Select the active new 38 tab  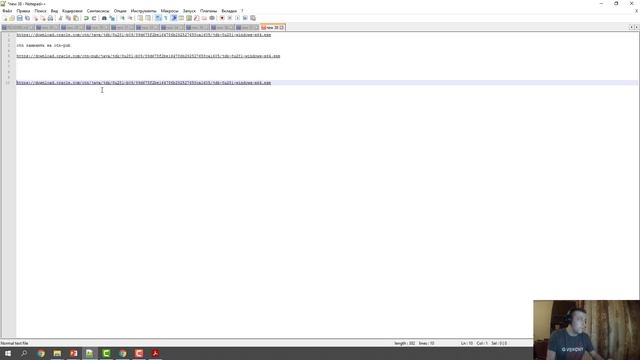click(272, 27)
